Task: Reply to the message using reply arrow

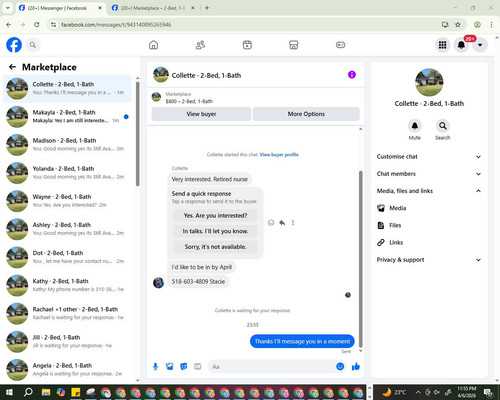Action: coord(282,223)
